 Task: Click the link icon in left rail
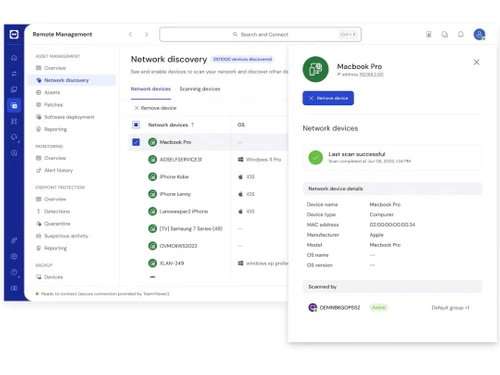(14, 240)
